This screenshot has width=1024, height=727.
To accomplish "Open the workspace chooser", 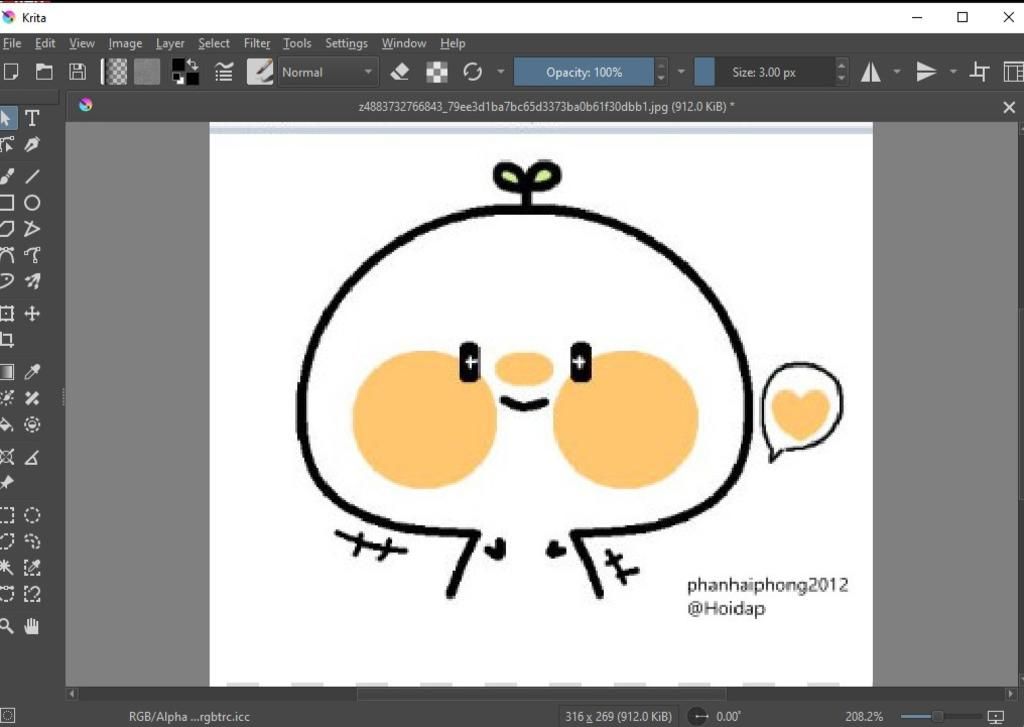I will pos(1013,72).
